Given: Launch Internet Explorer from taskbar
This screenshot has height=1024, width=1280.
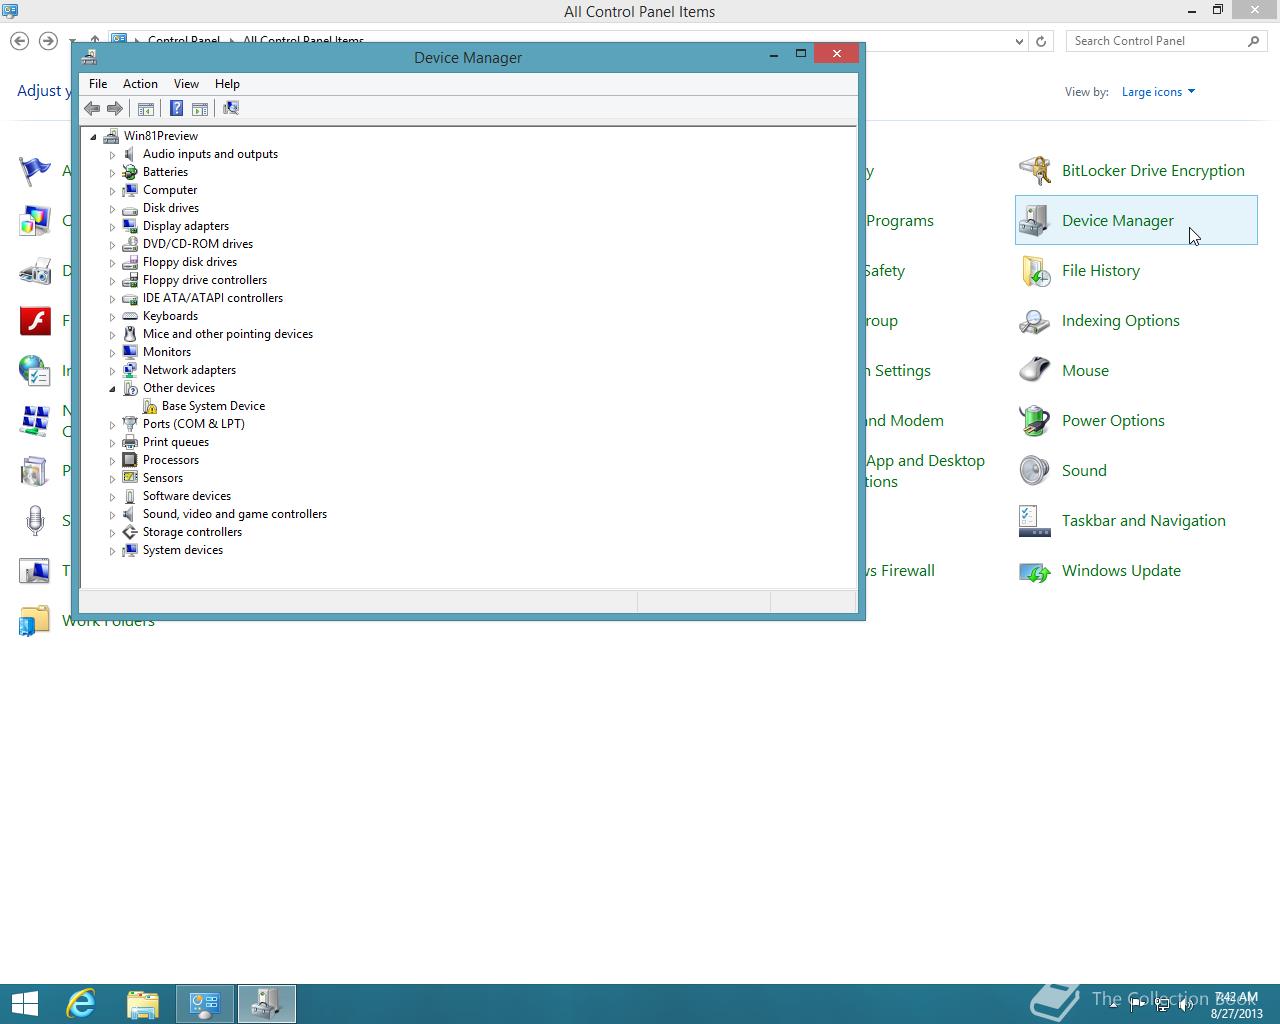Looking at the screenshot, I should pos(81,1004).
